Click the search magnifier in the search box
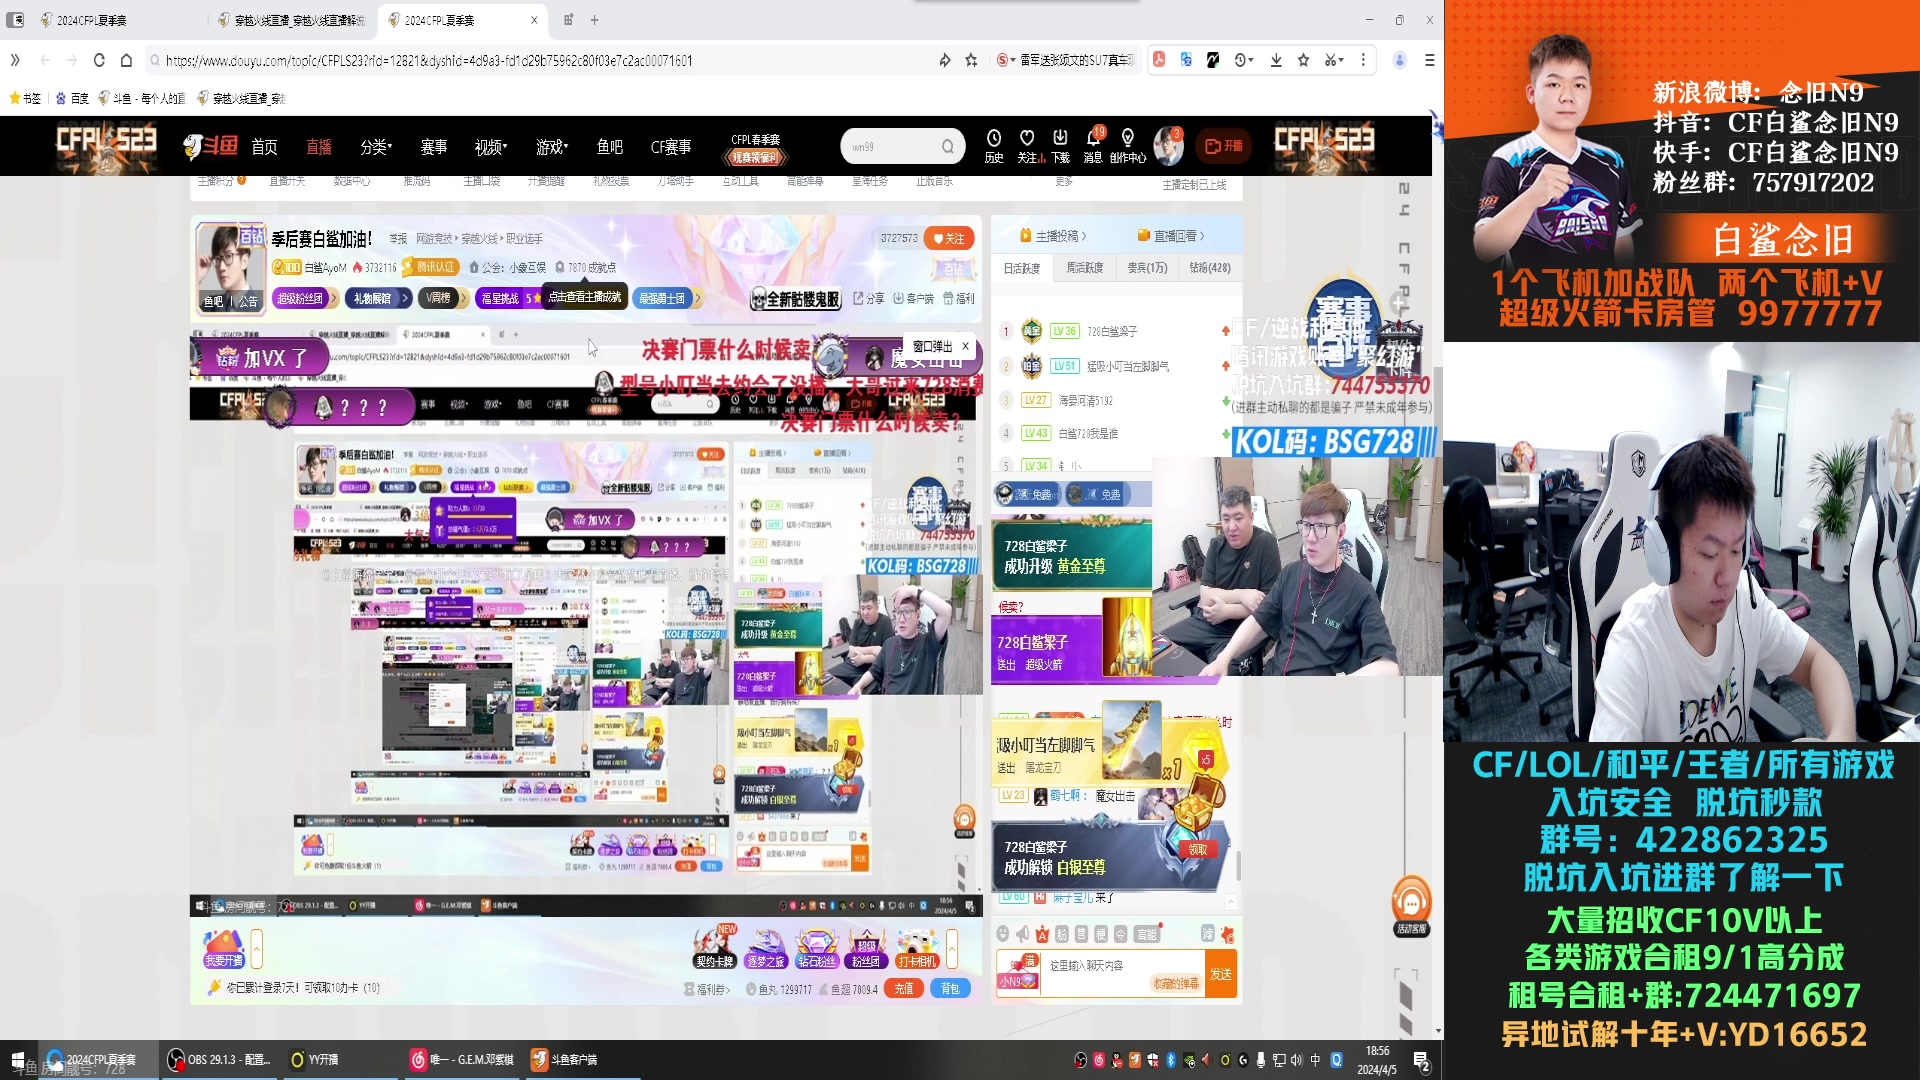 [946, 146]
